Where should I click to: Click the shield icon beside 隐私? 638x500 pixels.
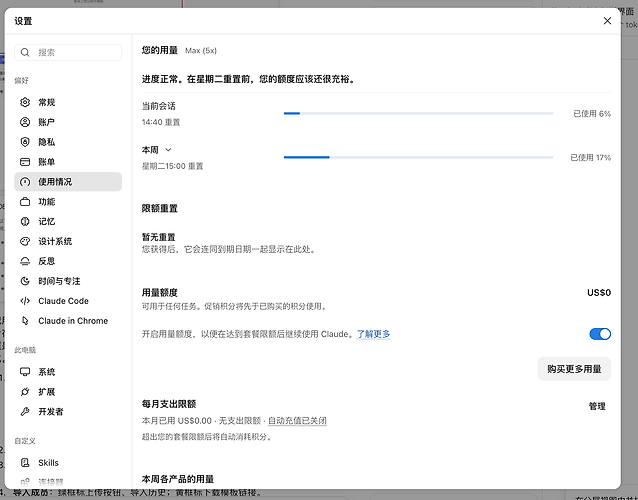(25, 142)
